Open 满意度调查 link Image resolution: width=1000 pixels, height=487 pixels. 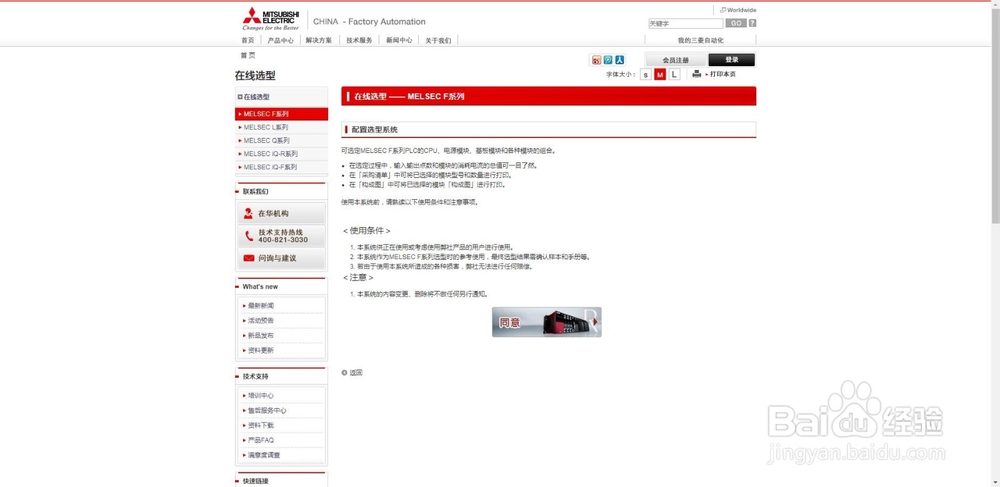tap(263, 455)
